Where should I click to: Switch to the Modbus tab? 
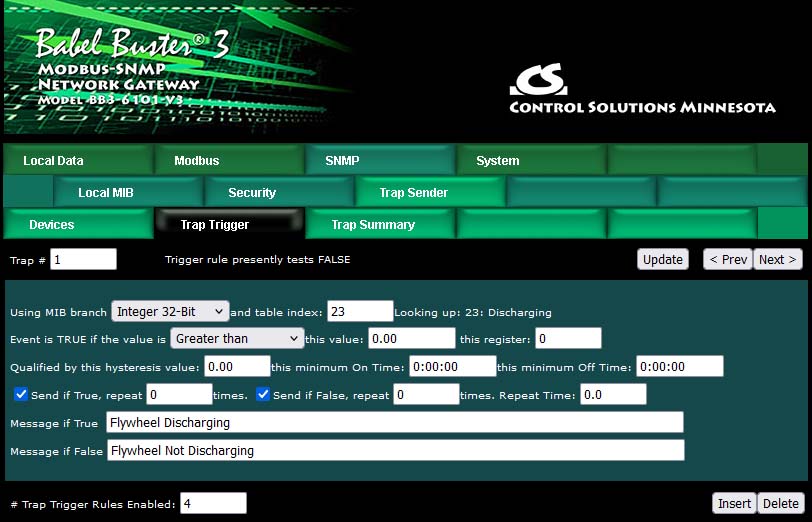click(196, 160)
